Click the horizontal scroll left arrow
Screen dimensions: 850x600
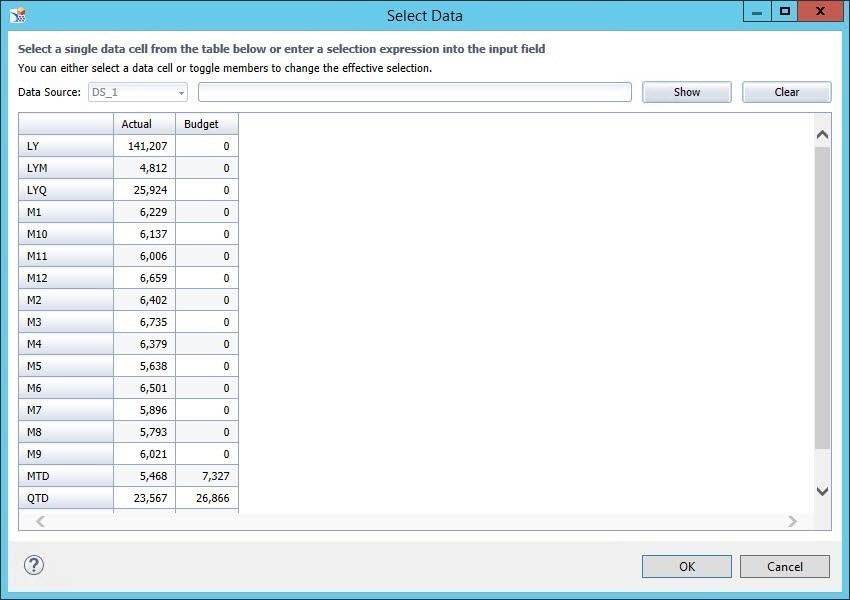point(41,521)
